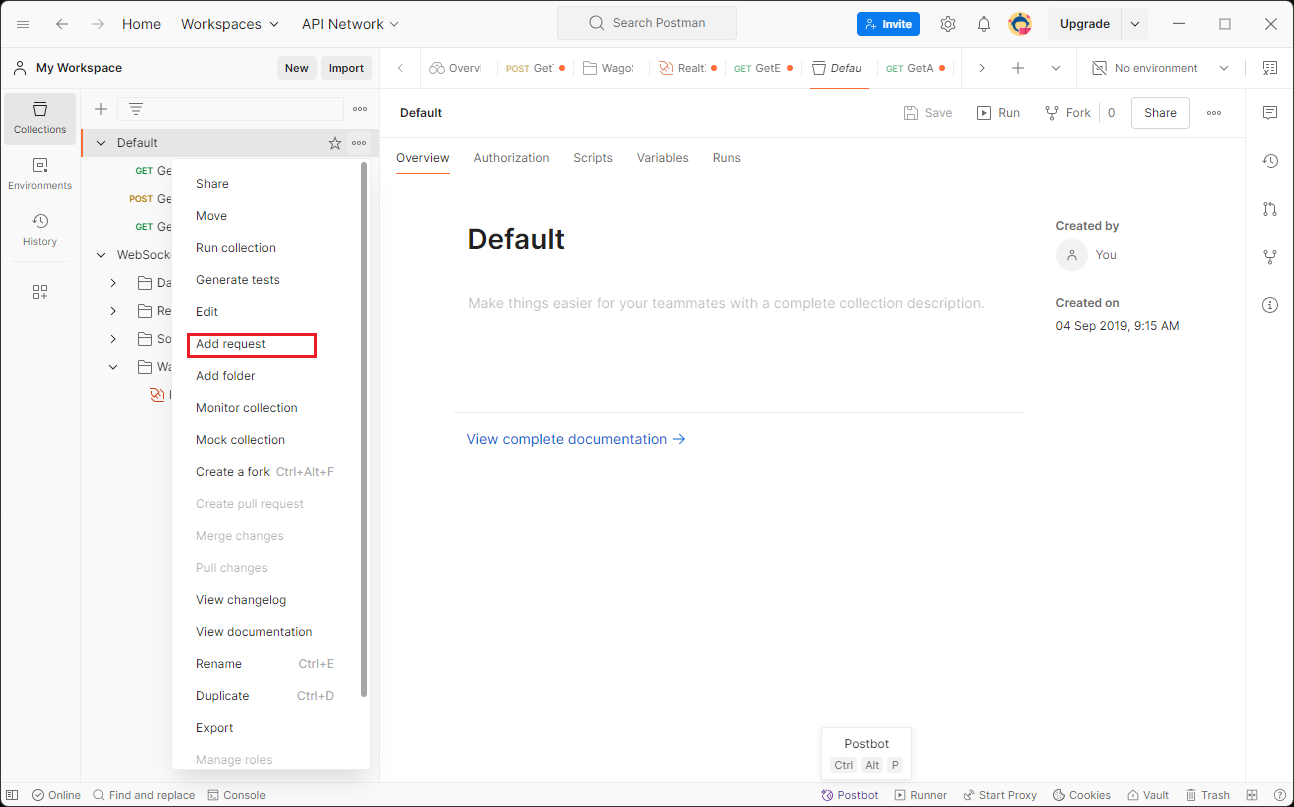Select Add request from context menu

(x=231, y=344)
